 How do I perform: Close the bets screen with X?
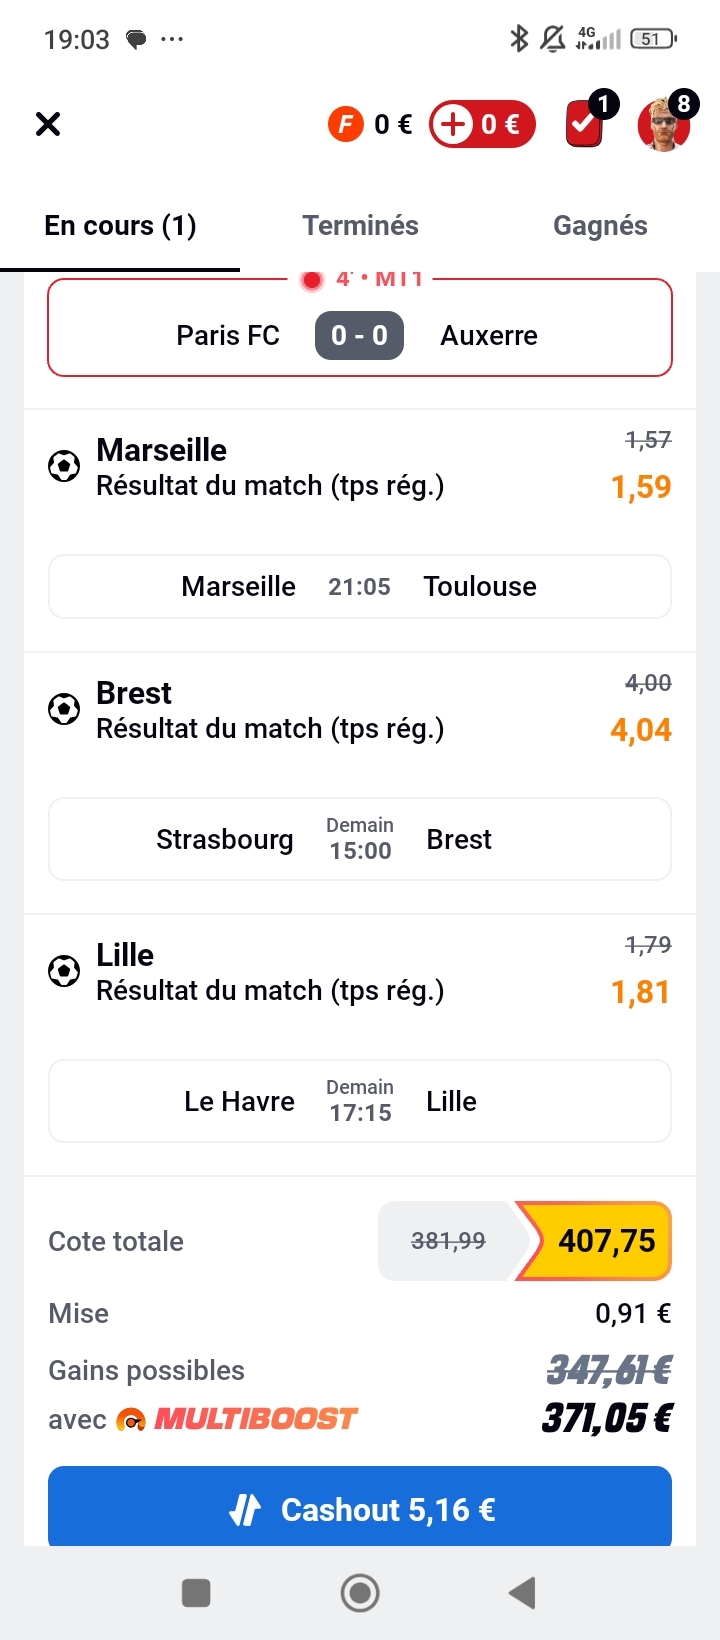tap(48, 124)
